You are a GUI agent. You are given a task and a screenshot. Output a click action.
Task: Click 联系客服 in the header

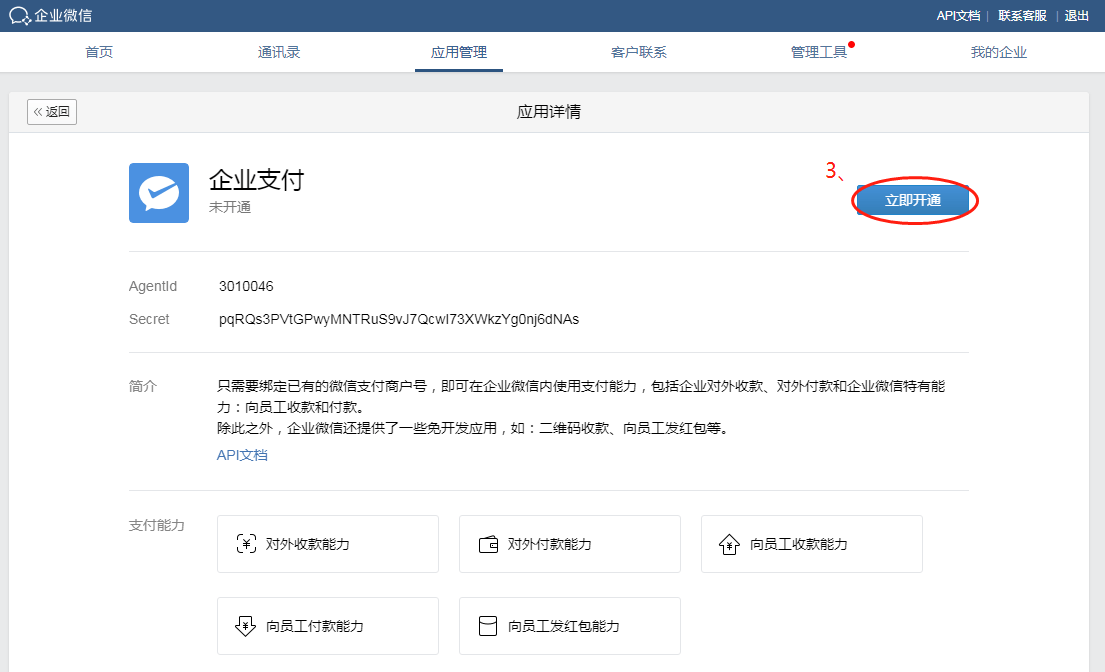1022,15
